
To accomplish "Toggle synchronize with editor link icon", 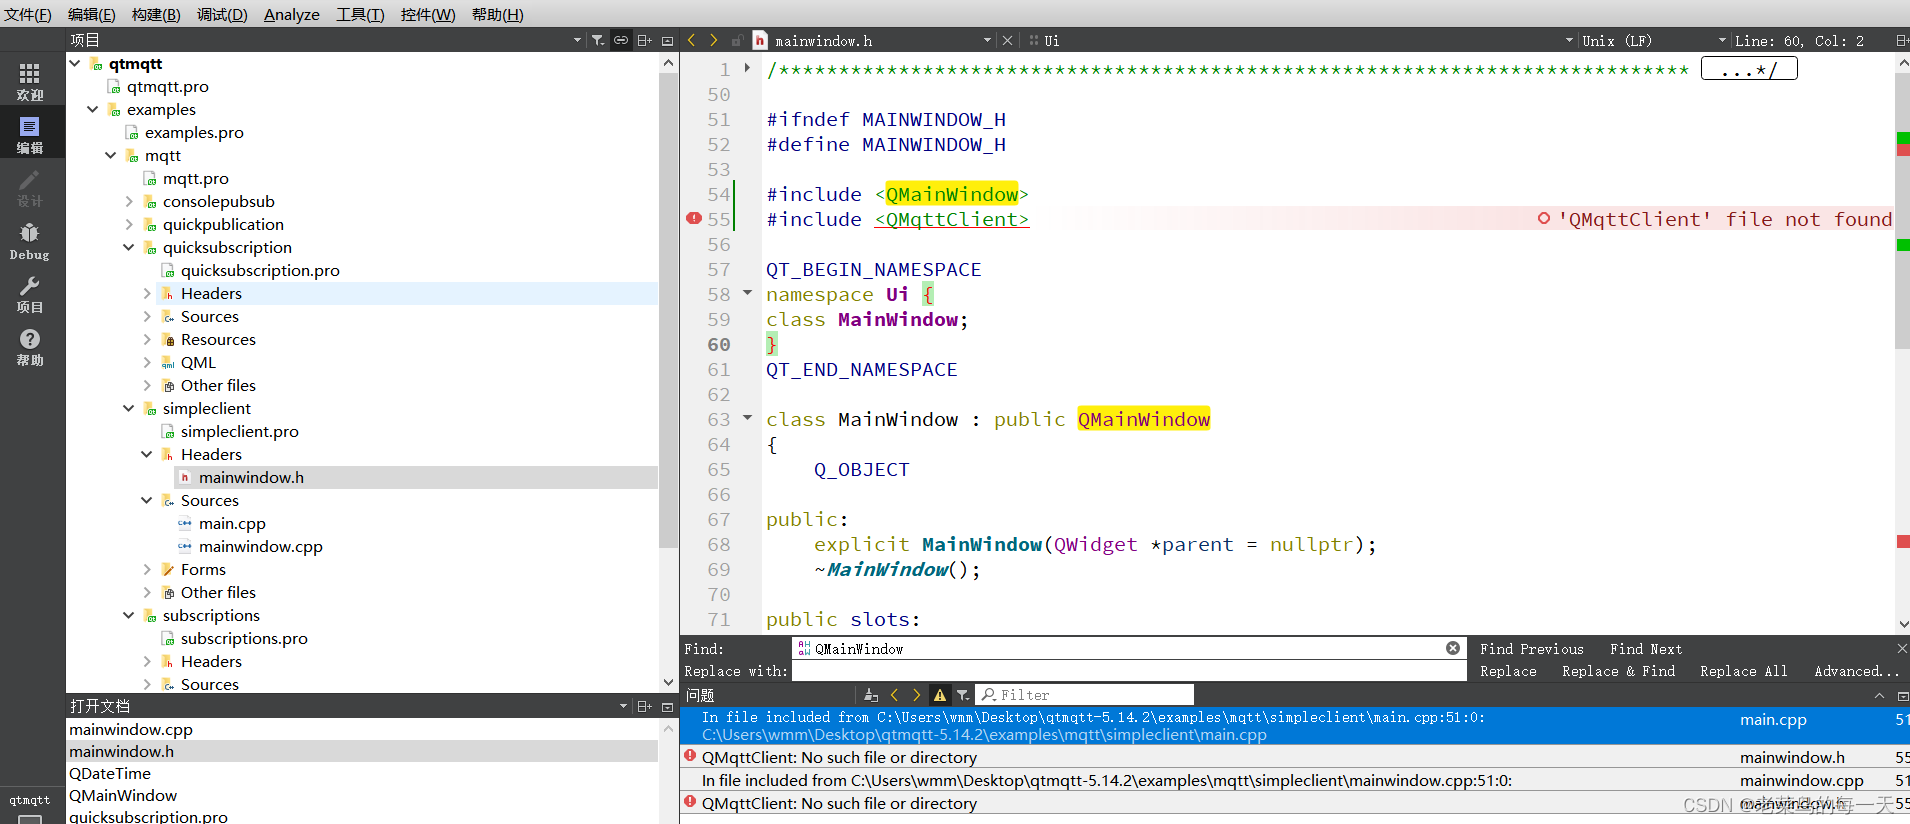I will click(x=621, y=40).
